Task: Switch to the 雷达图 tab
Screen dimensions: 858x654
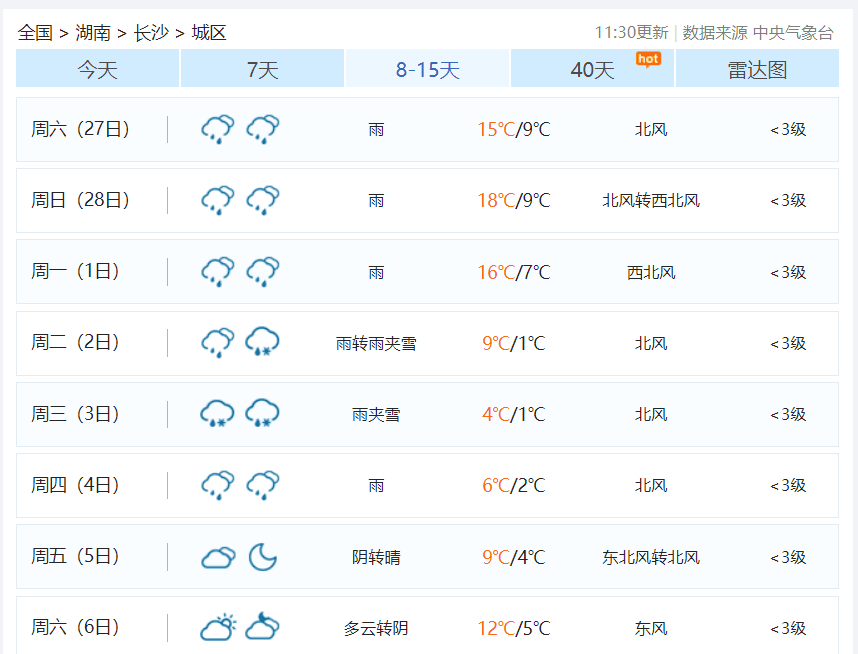Action: click(756, 69)
